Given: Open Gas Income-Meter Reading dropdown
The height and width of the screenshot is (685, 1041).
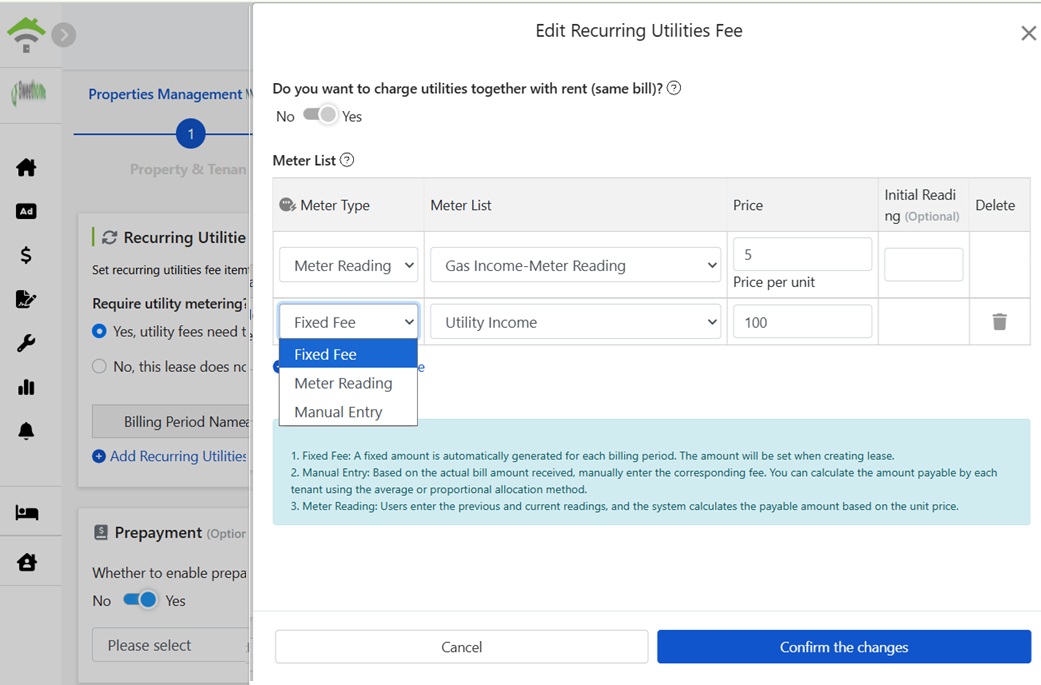Looking at the screenshot, I should (576, 266).
